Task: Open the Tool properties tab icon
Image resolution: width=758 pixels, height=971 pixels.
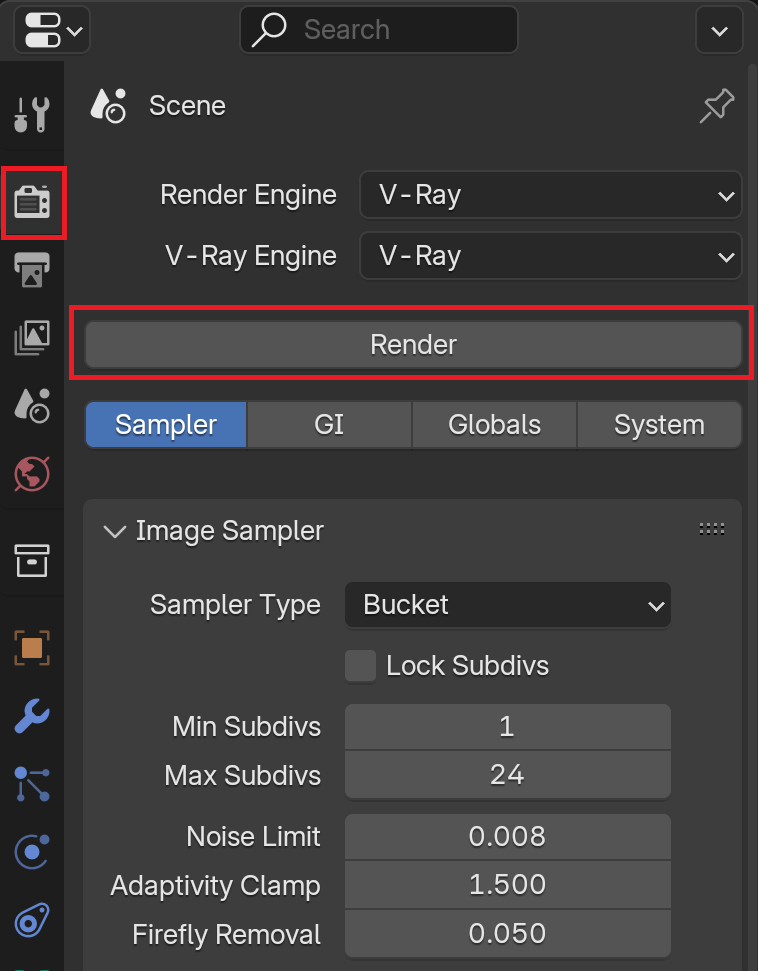Action: pos(32,115)
